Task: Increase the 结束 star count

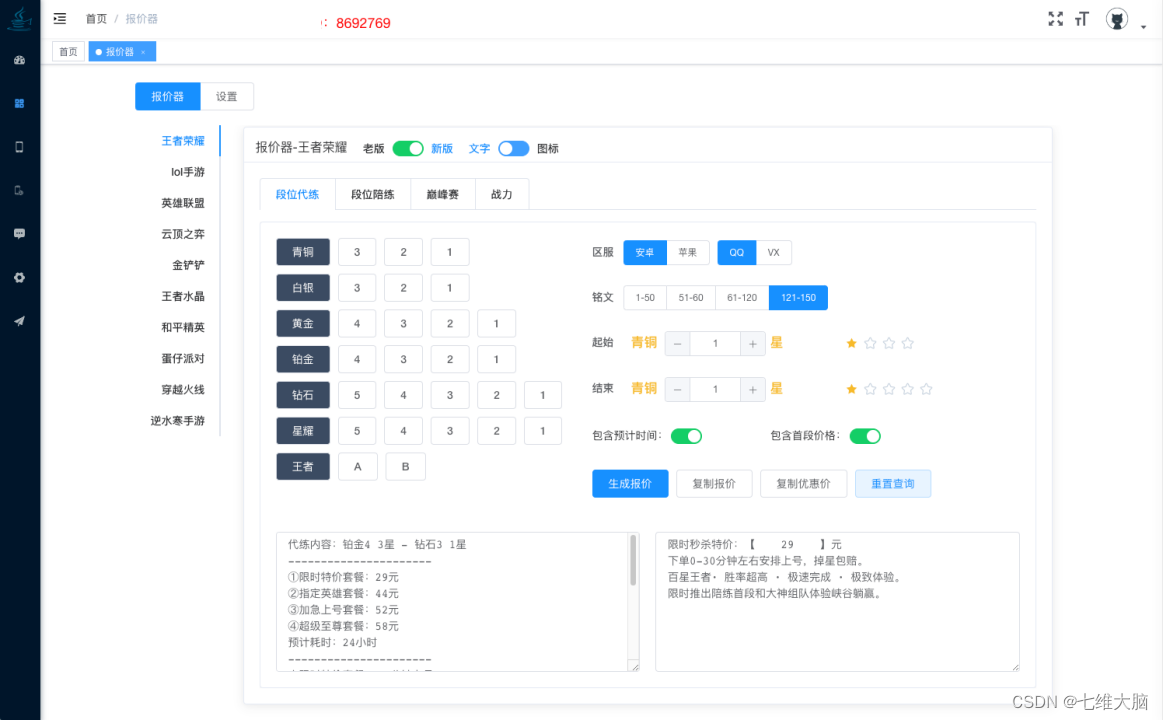Action: (753, 389)
